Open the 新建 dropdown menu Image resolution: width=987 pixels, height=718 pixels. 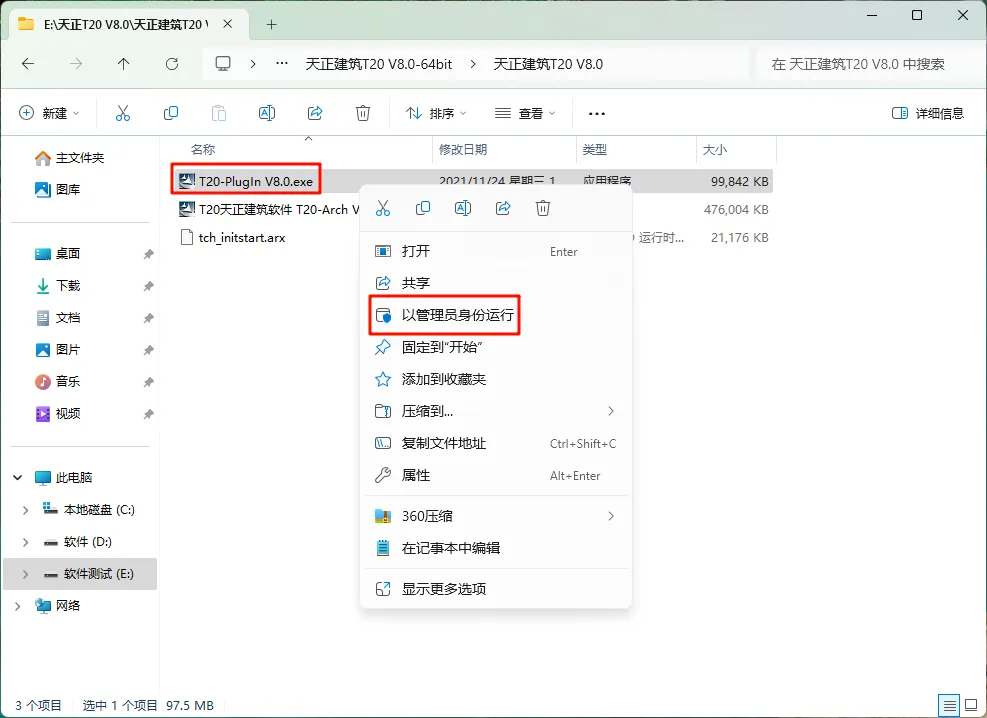pyautogui.click(x=49, y=113)
